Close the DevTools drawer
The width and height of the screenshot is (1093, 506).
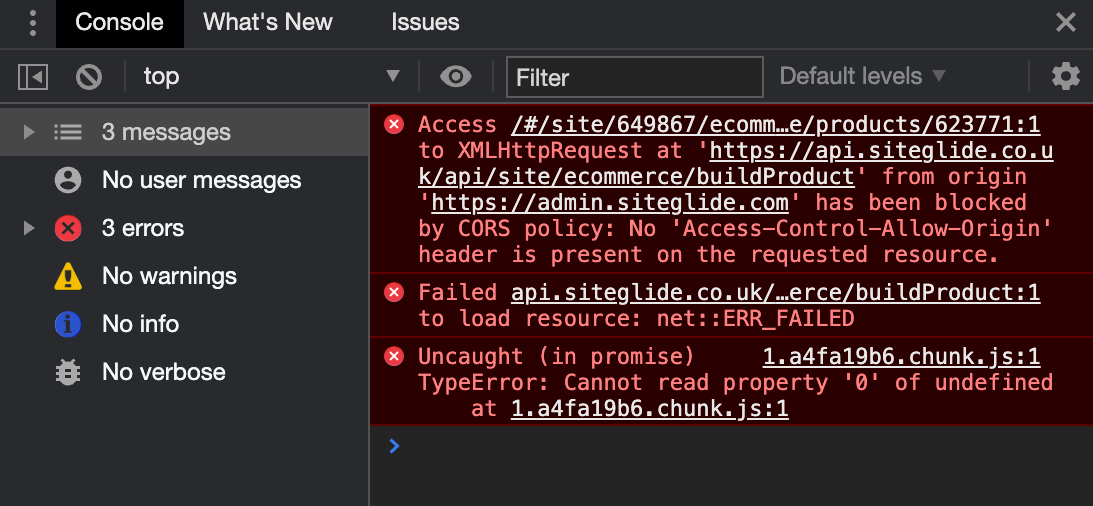point(1065,23)
